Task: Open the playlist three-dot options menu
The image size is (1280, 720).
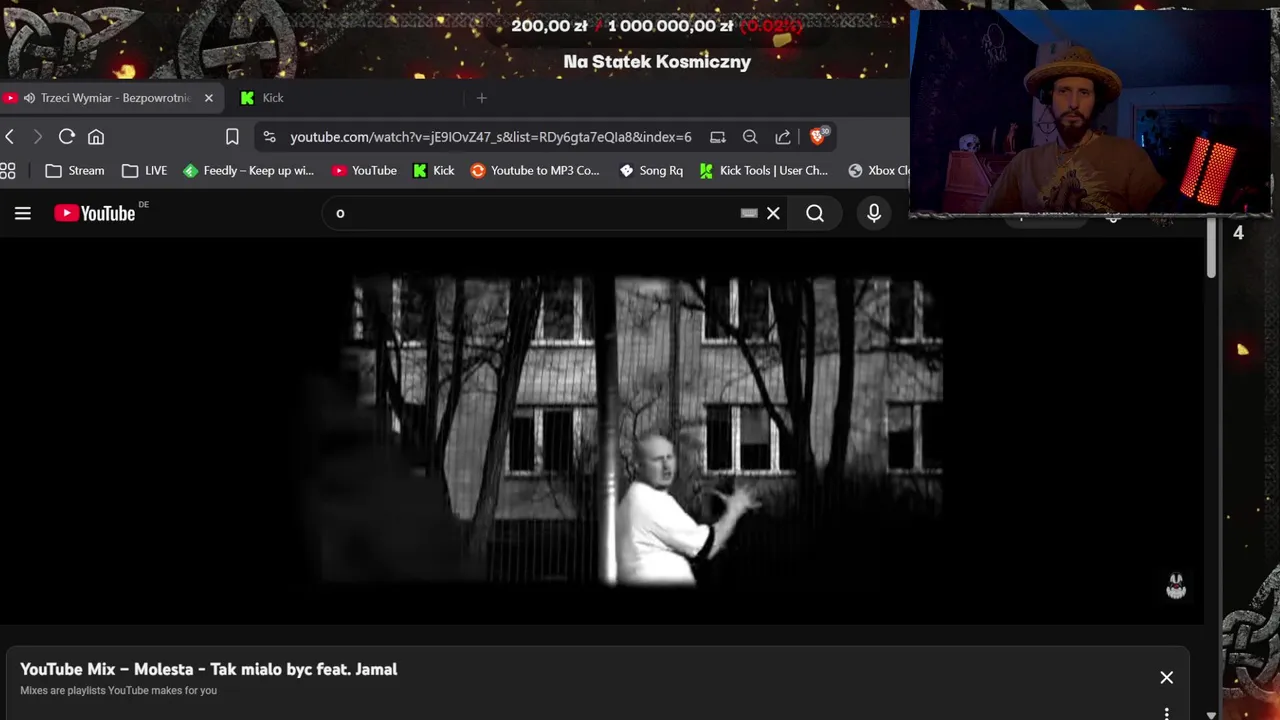Action: (x=1166, y=713)
